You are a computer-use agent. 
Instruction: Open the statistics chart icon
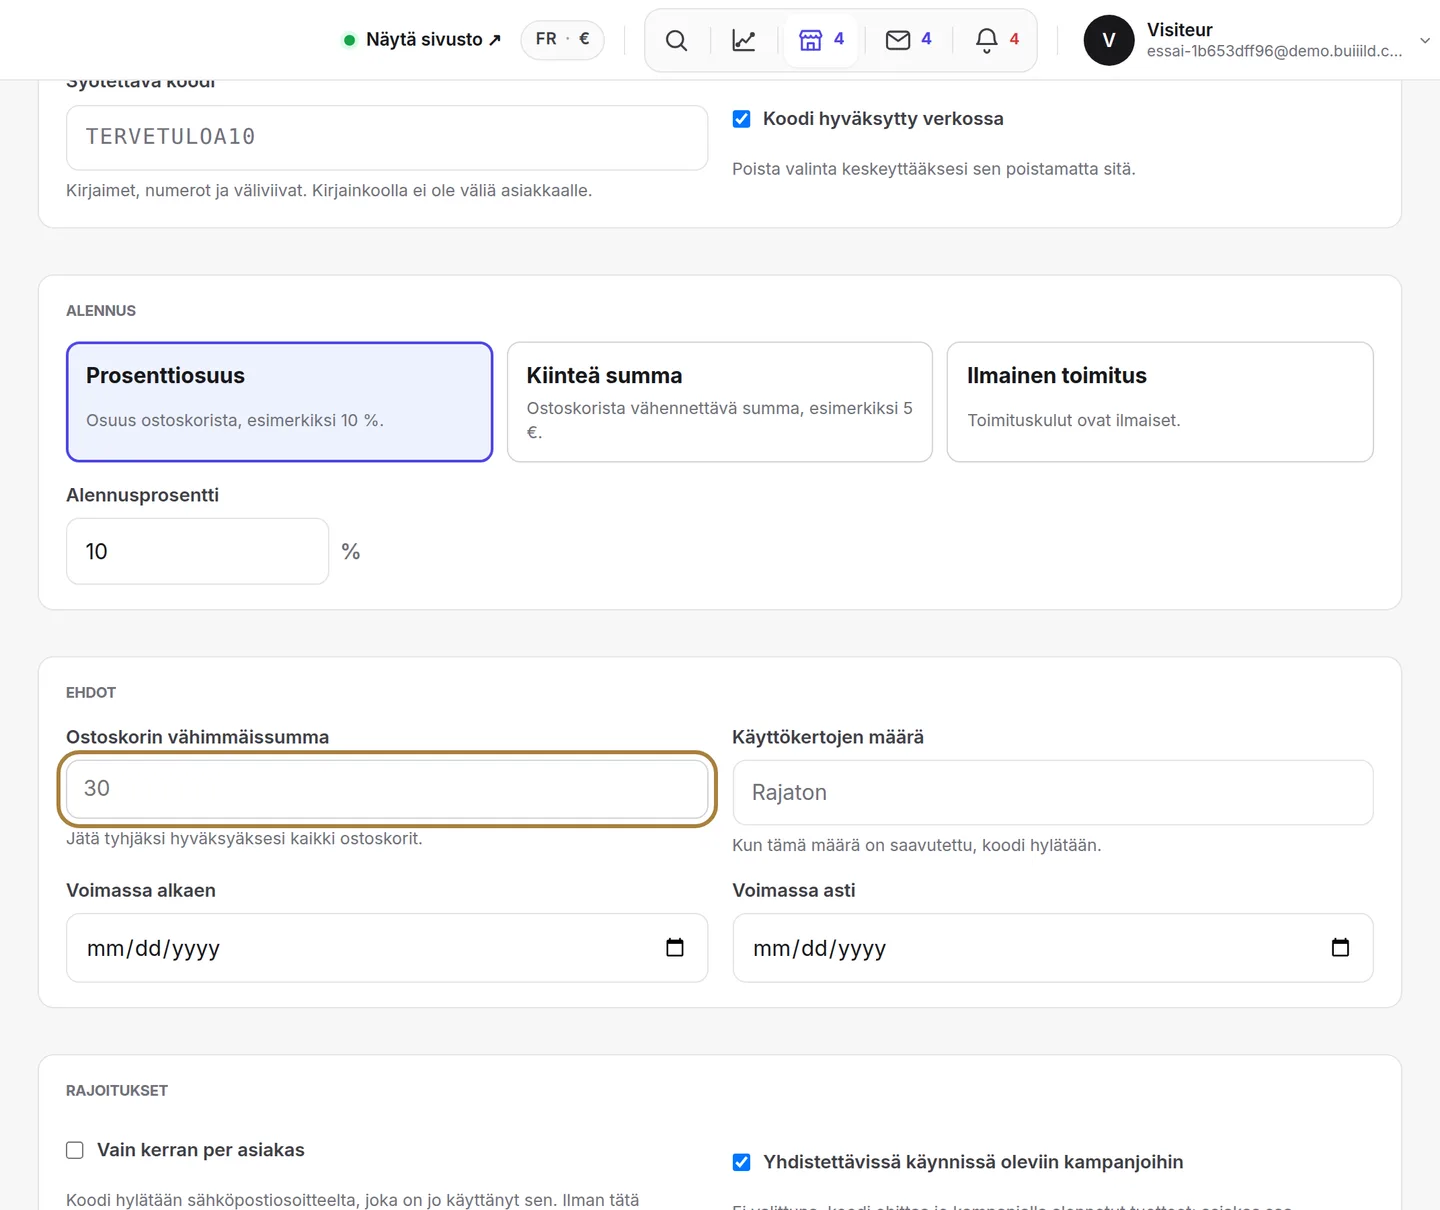click(744, 40)
